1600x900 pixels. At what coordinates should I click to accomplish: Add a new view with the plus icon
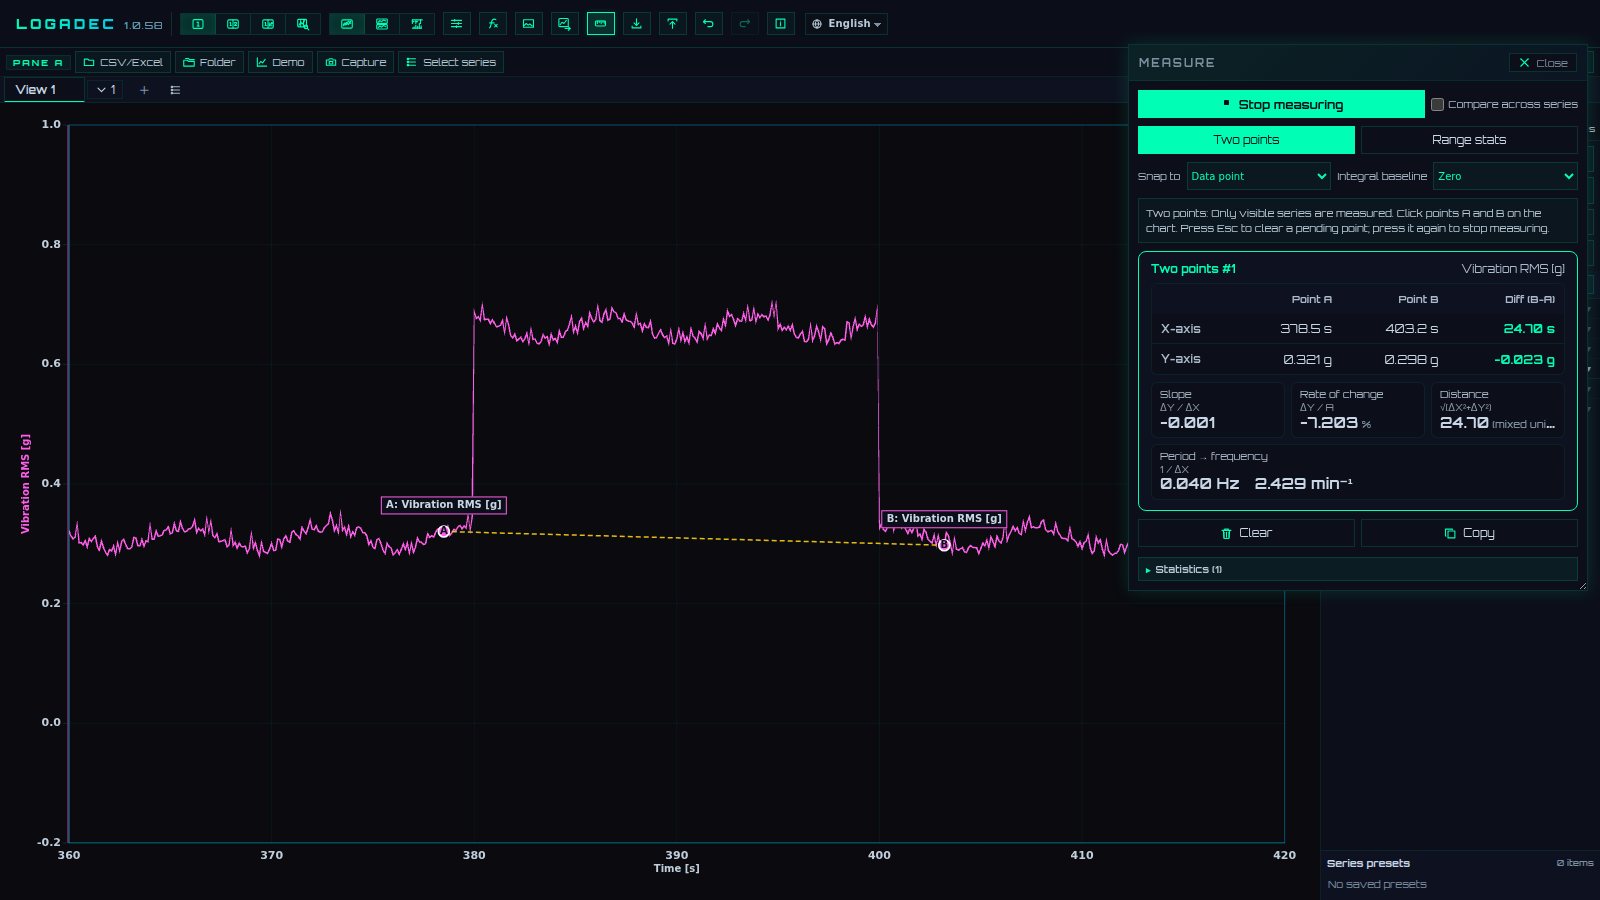tap(144, 90)
